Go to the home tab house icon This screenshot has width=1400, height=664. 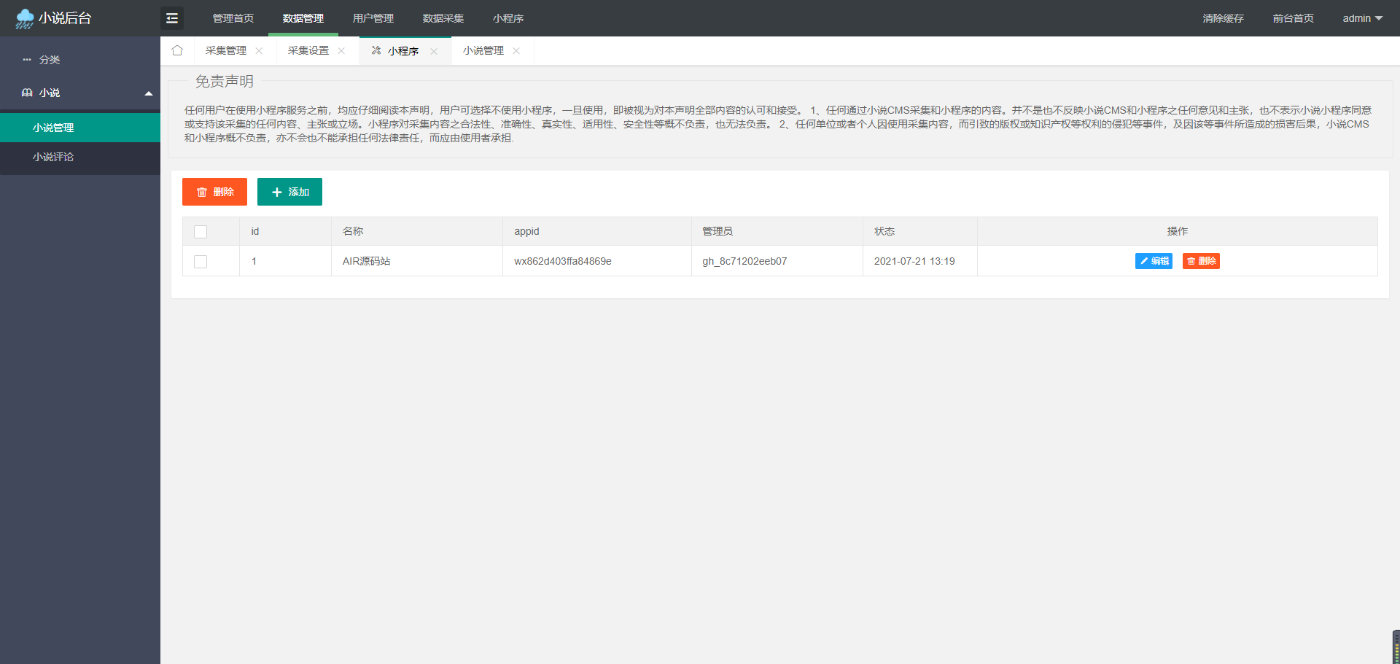177,50
